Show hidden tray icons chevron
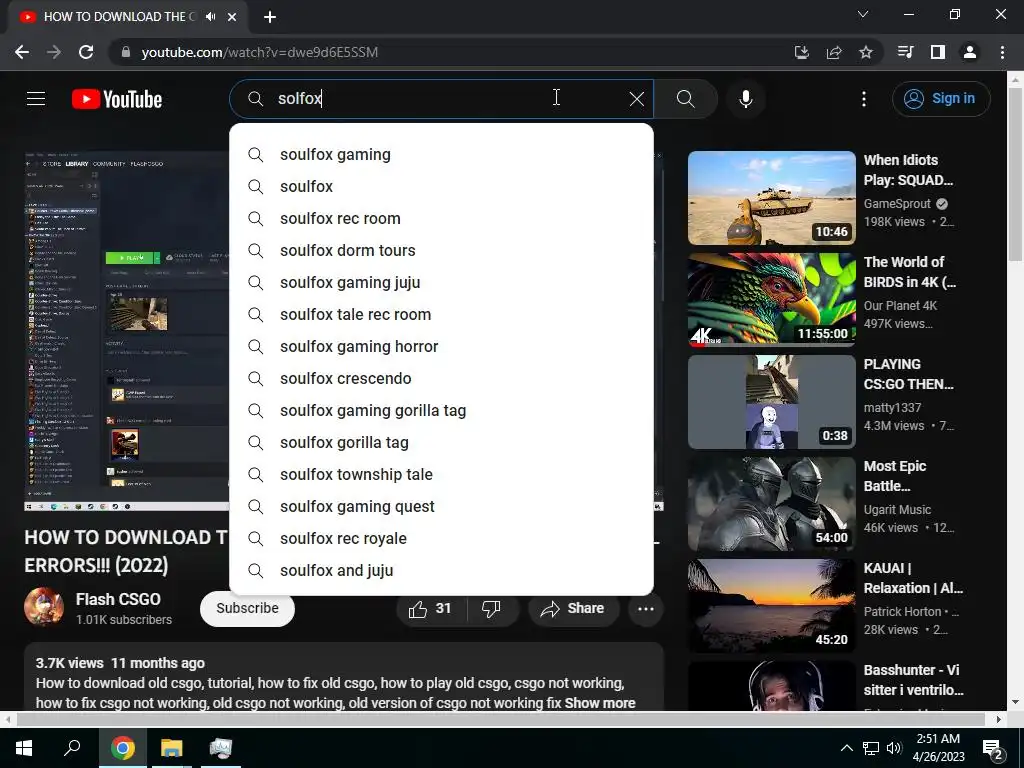The width and height of the screenshot is (1024, 768). (x=846, y=748)
